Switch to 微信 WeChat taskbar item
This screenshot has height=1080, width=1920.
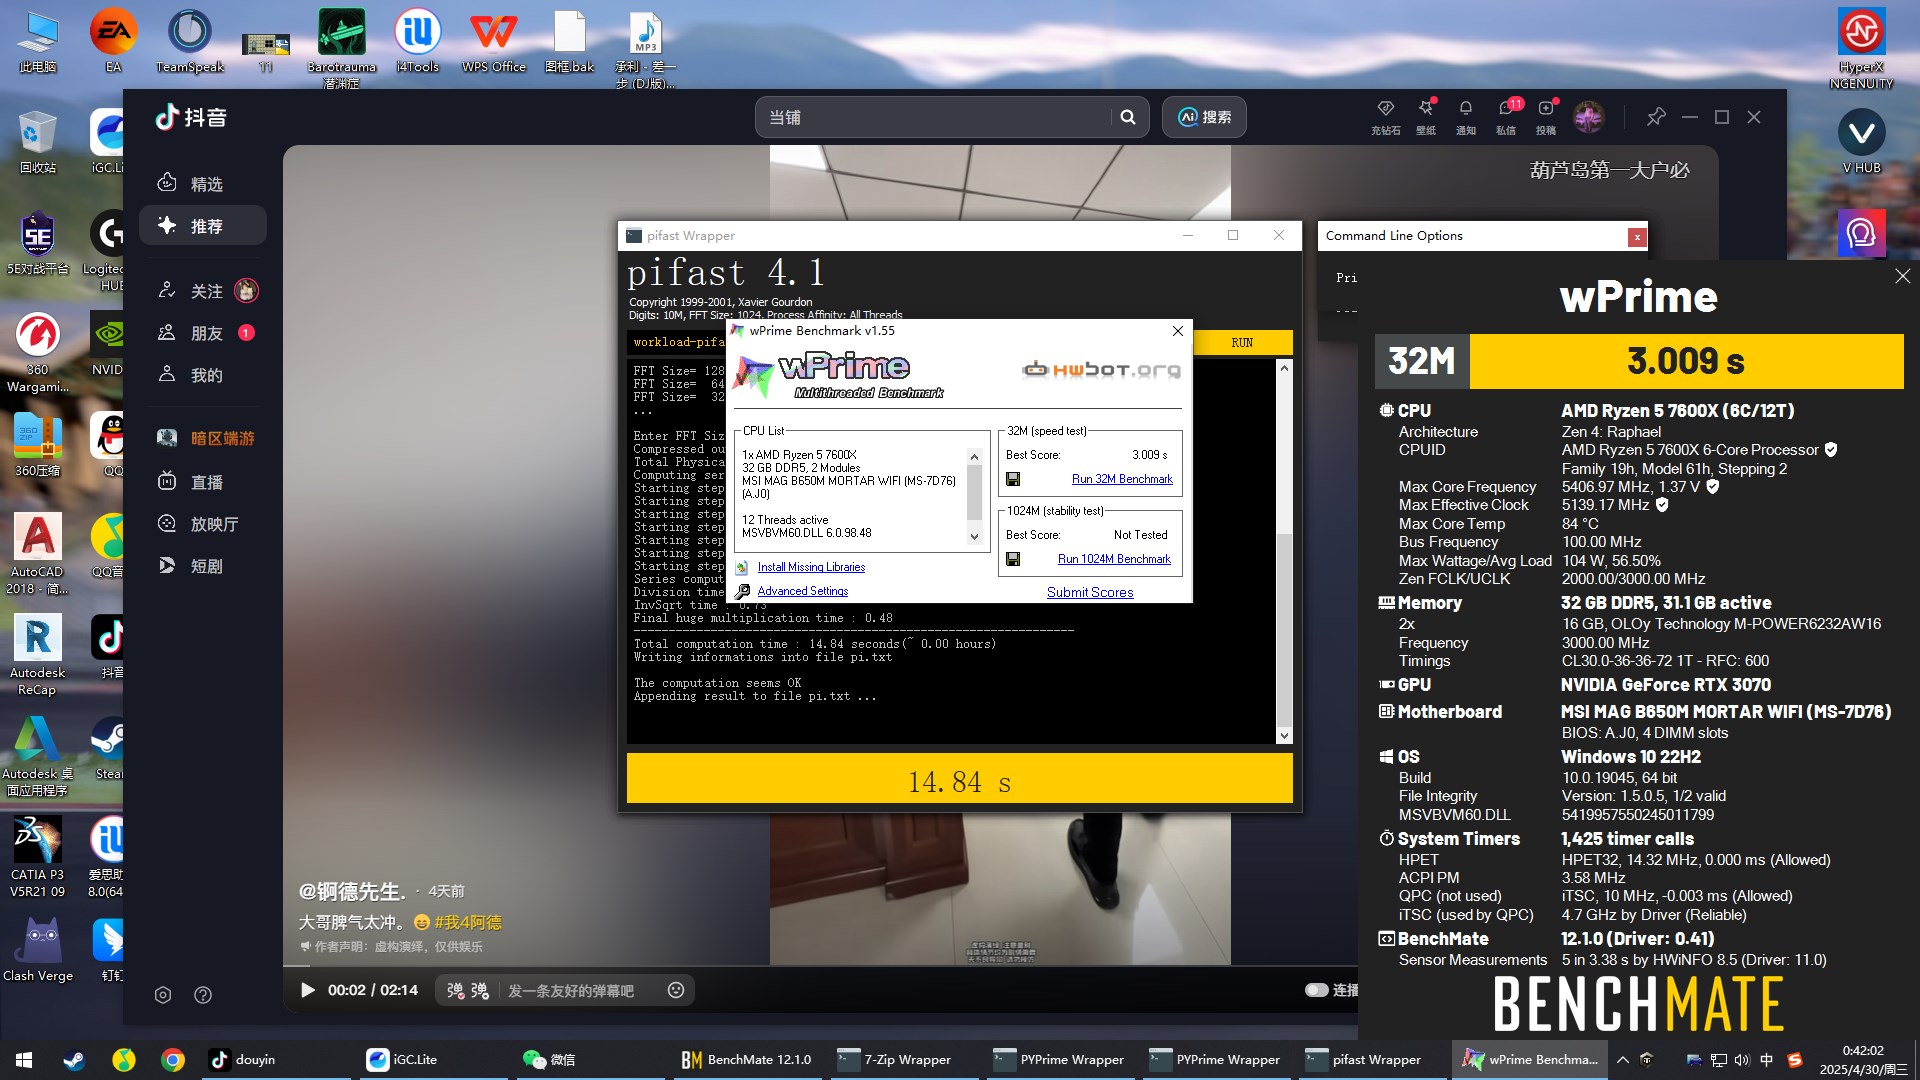coord(590,1060)
